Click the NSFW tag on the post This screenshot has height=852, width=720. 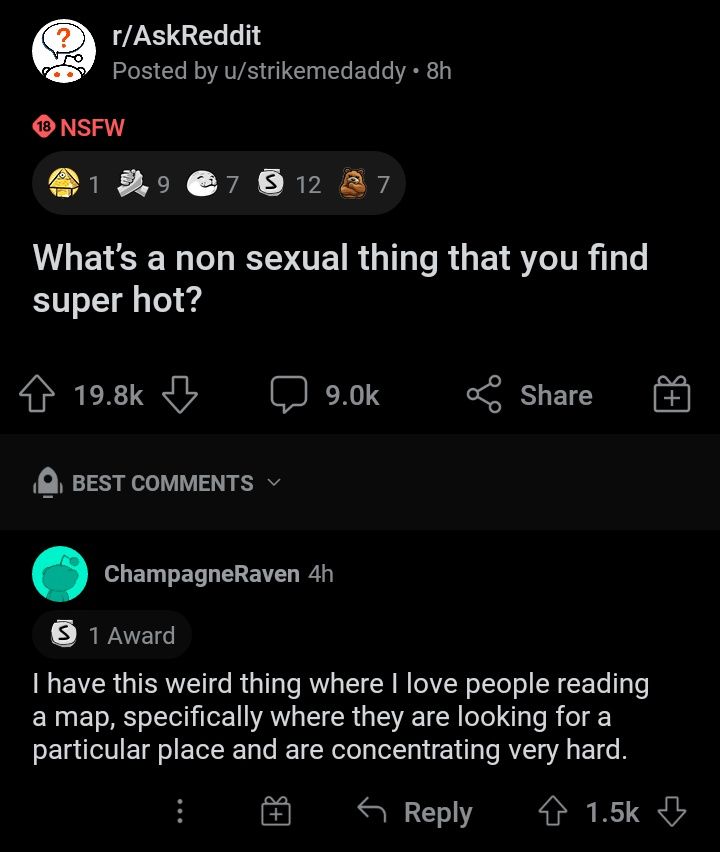(79, 128)
